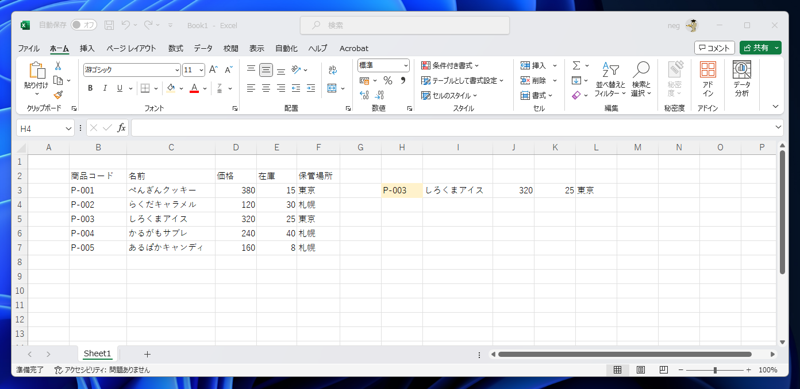Click the Decrease Decimal icon

pyautogui.click(x=380, y=95)
